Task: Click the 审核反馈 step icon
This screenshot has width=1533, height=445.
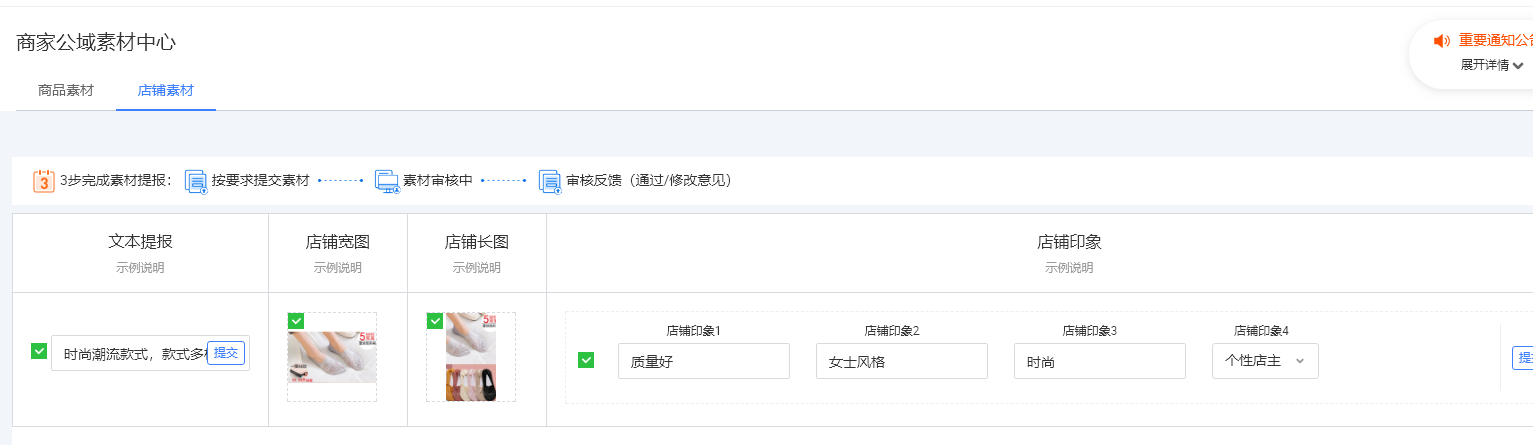Action: point(549,181)
